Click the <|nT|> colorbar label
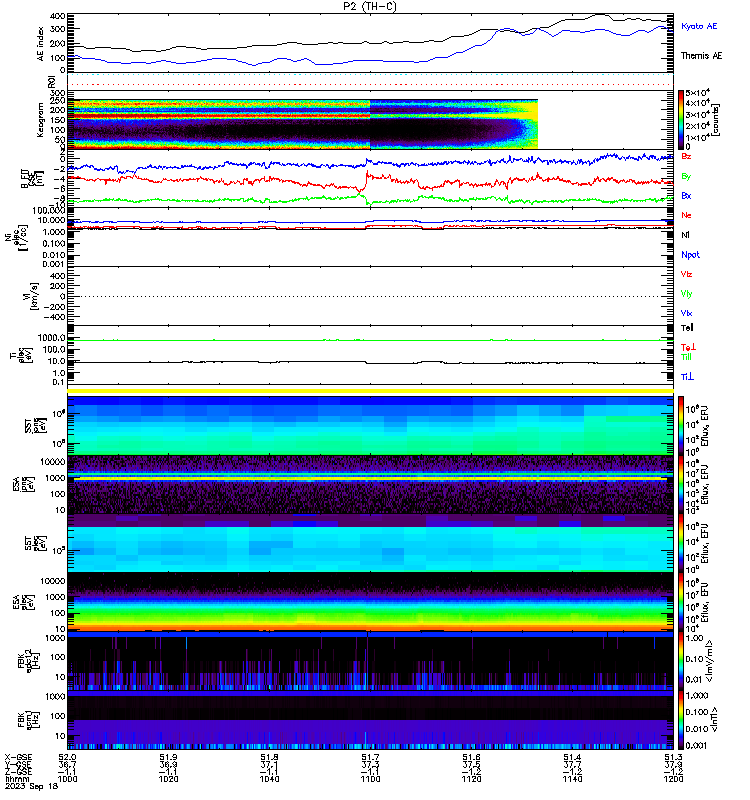The height and width of the screenshot is (800, 750). click(x=714, y=720)
